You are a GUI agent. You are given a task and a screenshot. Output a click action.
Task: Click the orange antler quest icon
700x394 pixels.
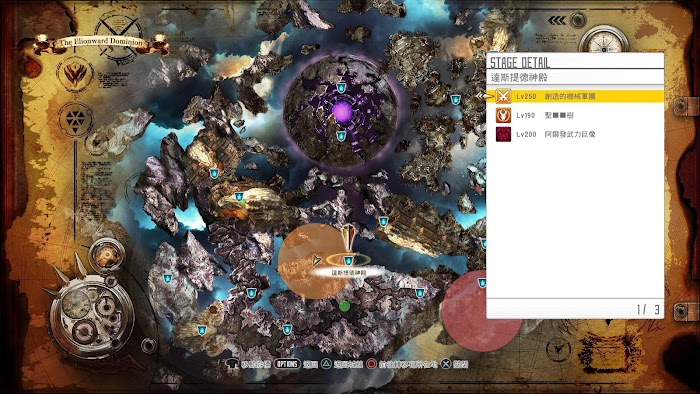504,115
